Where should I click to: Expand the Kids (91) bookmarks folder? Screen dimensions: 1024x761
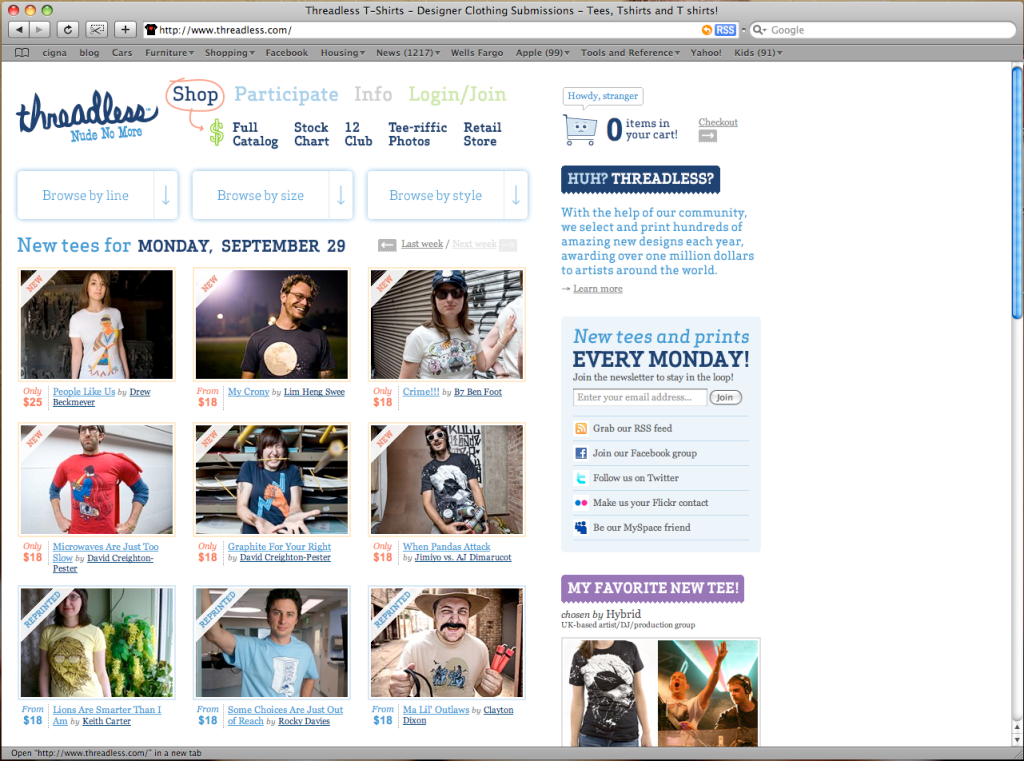click(758, 52)
